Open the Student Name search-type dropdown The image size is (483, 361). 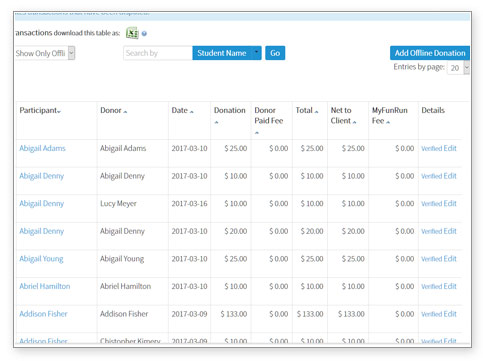click(227, 53)
